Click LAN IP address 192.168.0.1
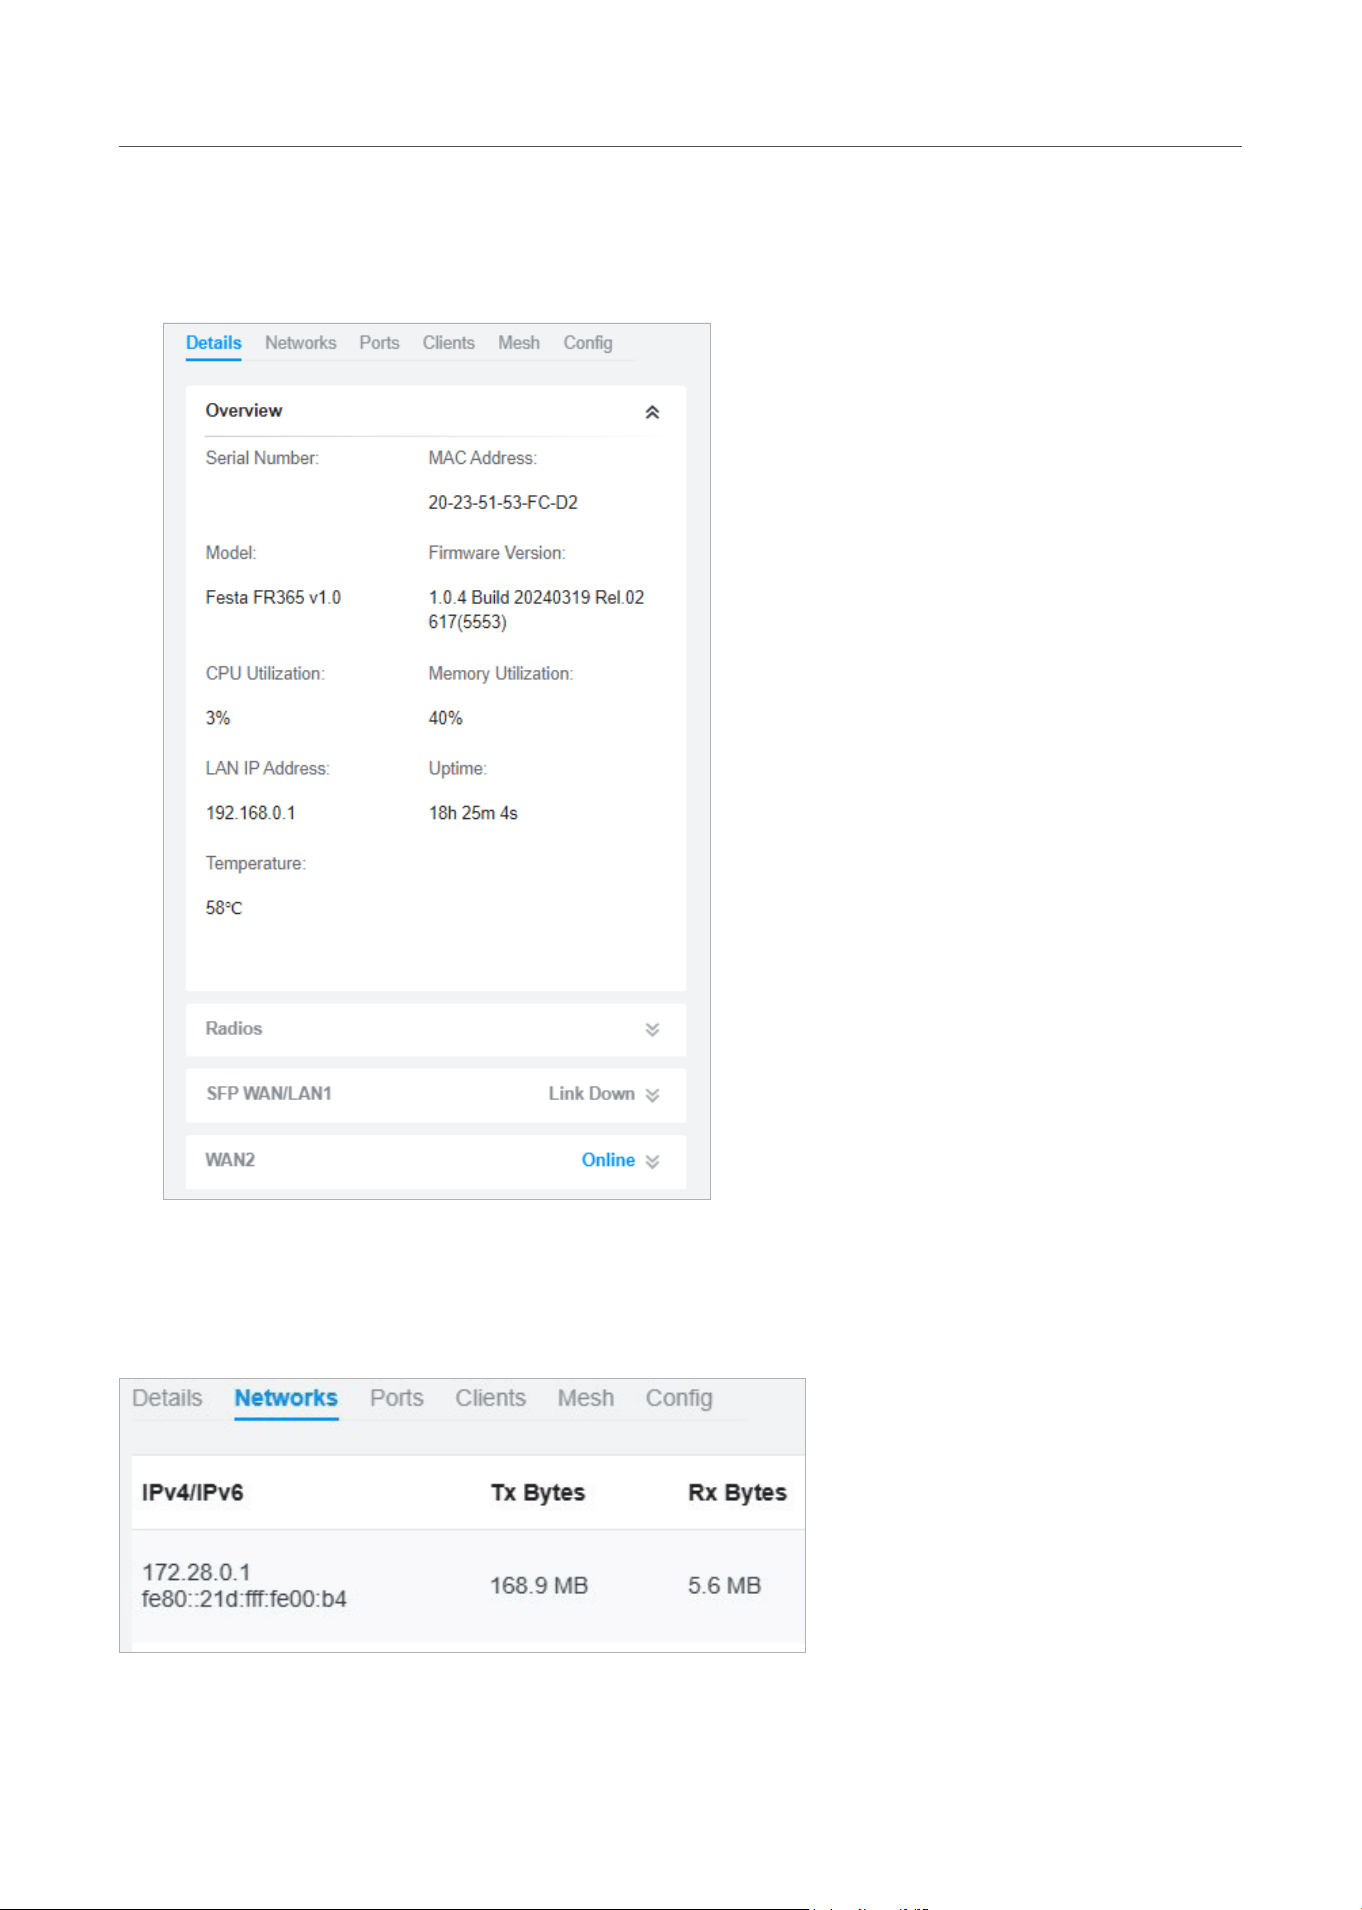The width and height of the screenshot is (1362, 1910). pyautogui.click(x=251, y=813)
